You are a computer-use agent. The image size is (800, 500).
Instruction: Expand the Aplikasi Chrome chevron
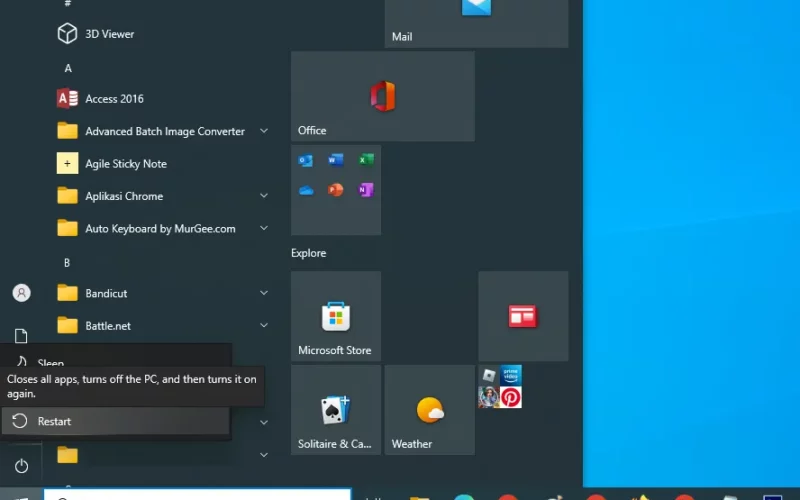[x=264, y=196]
